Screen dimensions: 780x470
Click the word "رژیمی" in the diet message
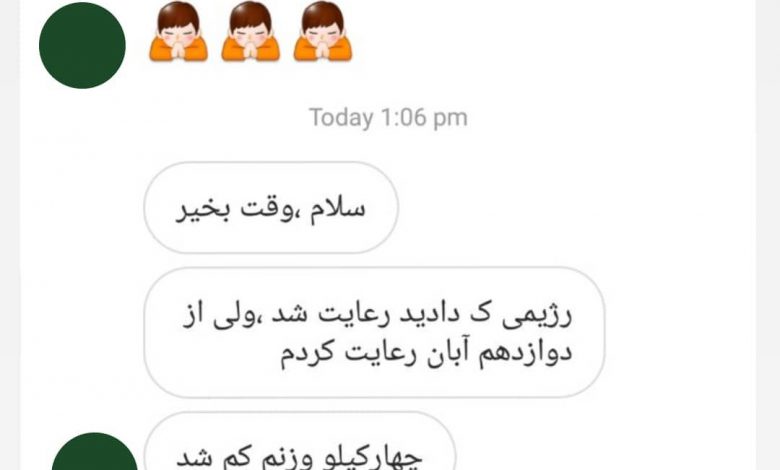[x=537, y=316]
